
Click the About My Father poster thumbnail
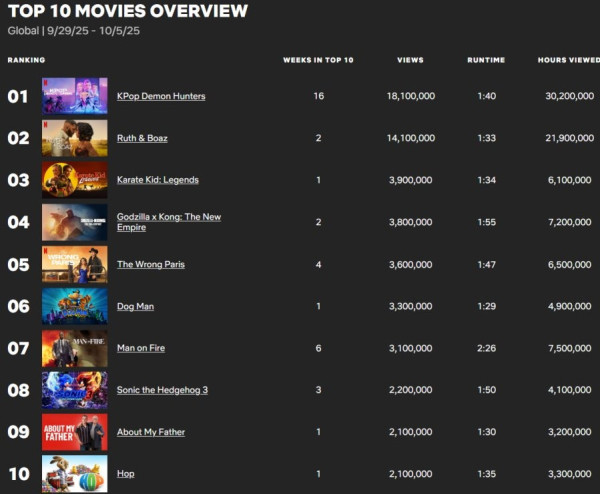[x=75, y=432]
